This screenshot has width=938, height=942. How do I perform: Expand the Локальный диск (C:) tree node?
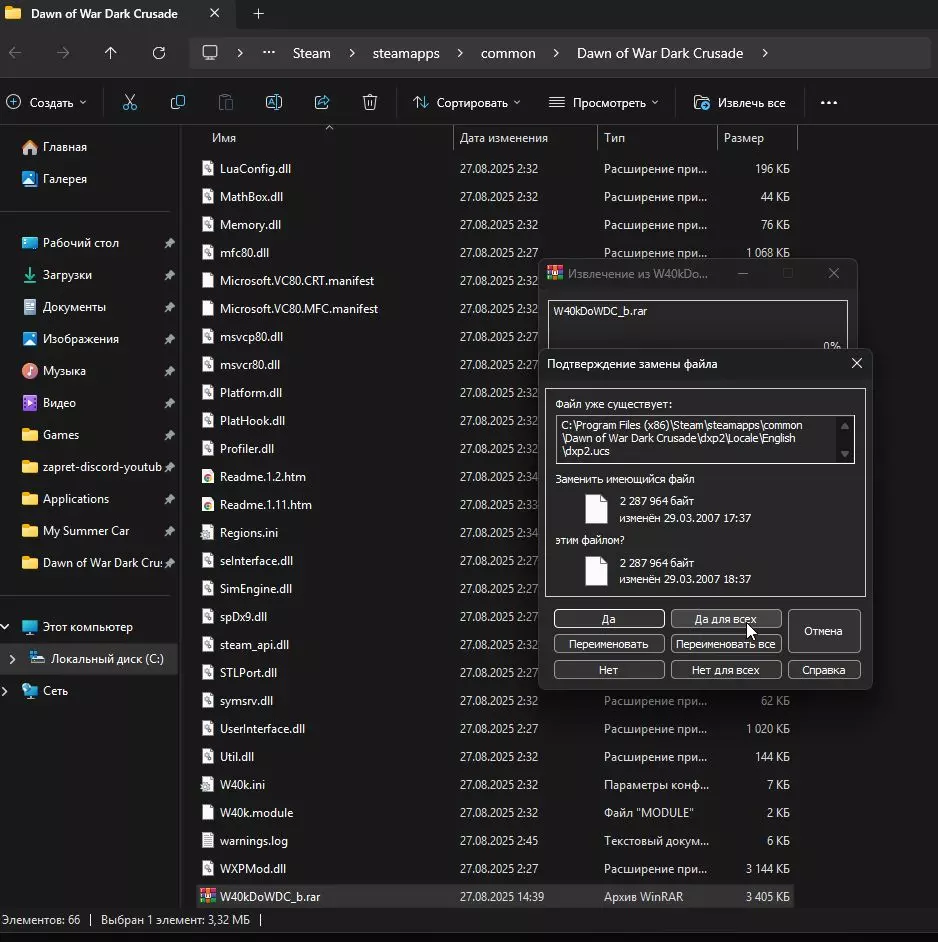pyautogui.click(x=12, y=659)
